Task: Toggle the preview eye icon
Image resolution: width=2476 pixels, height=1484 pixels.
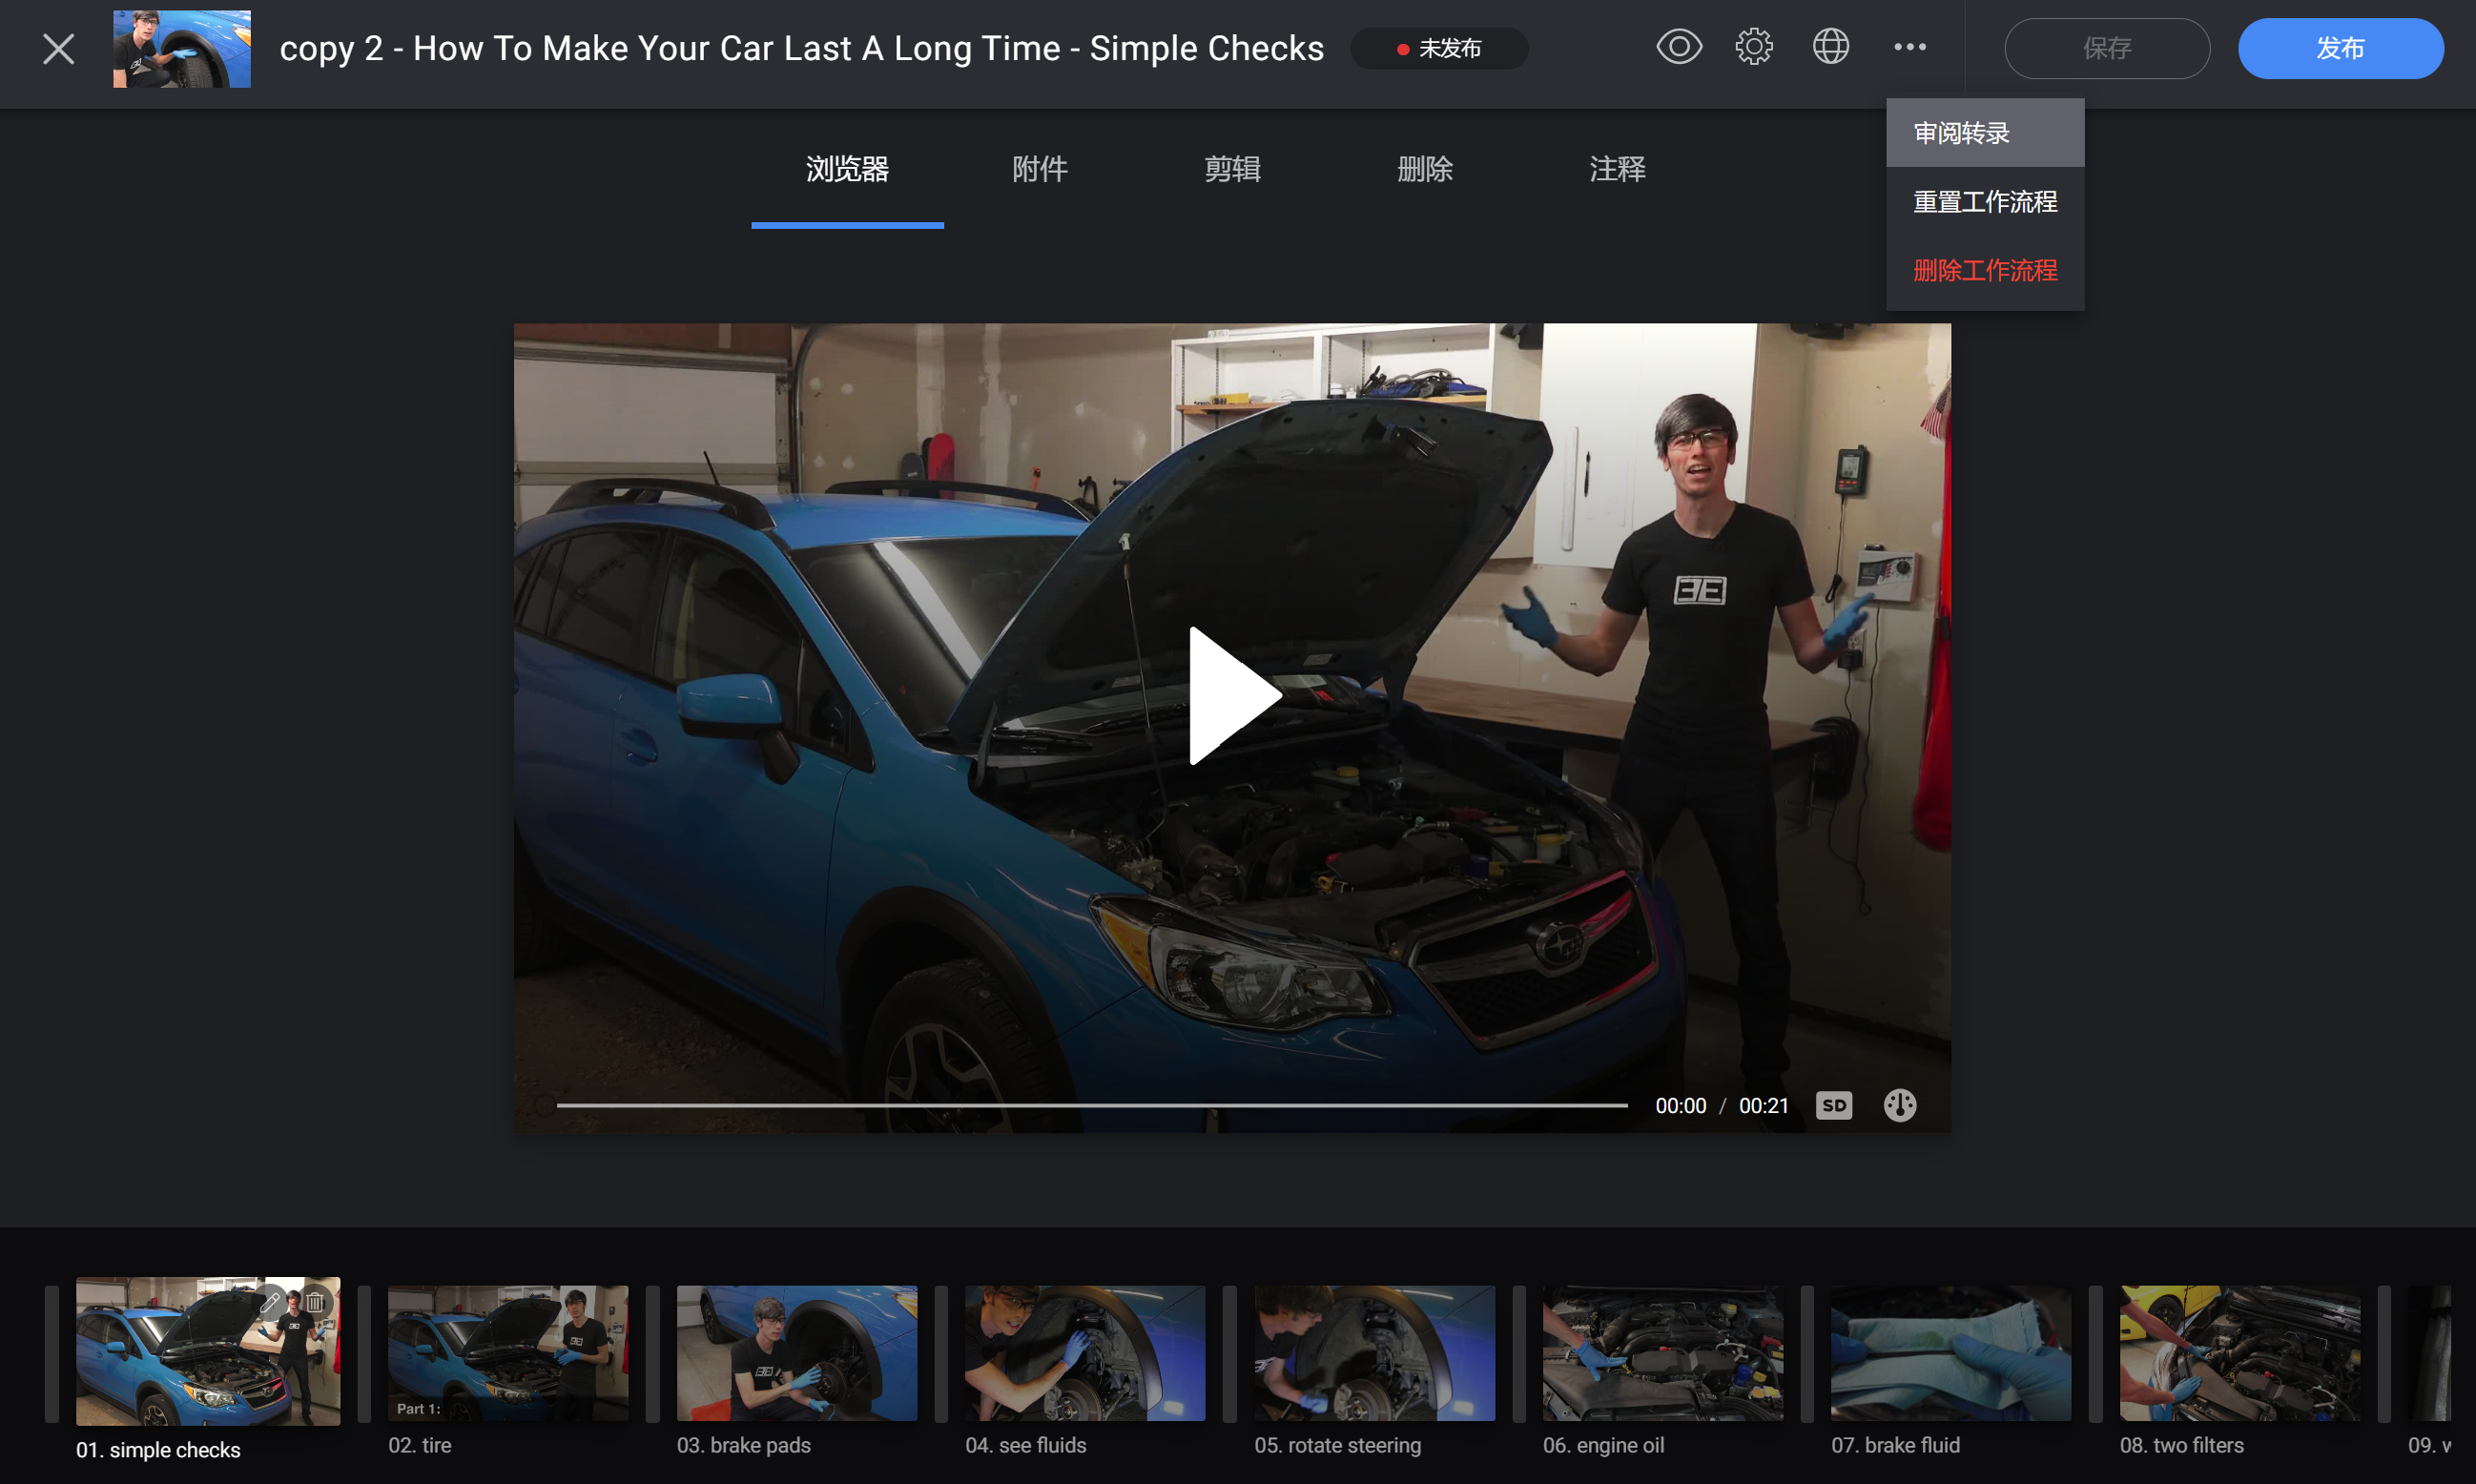Action: [x=1679, y=47]
